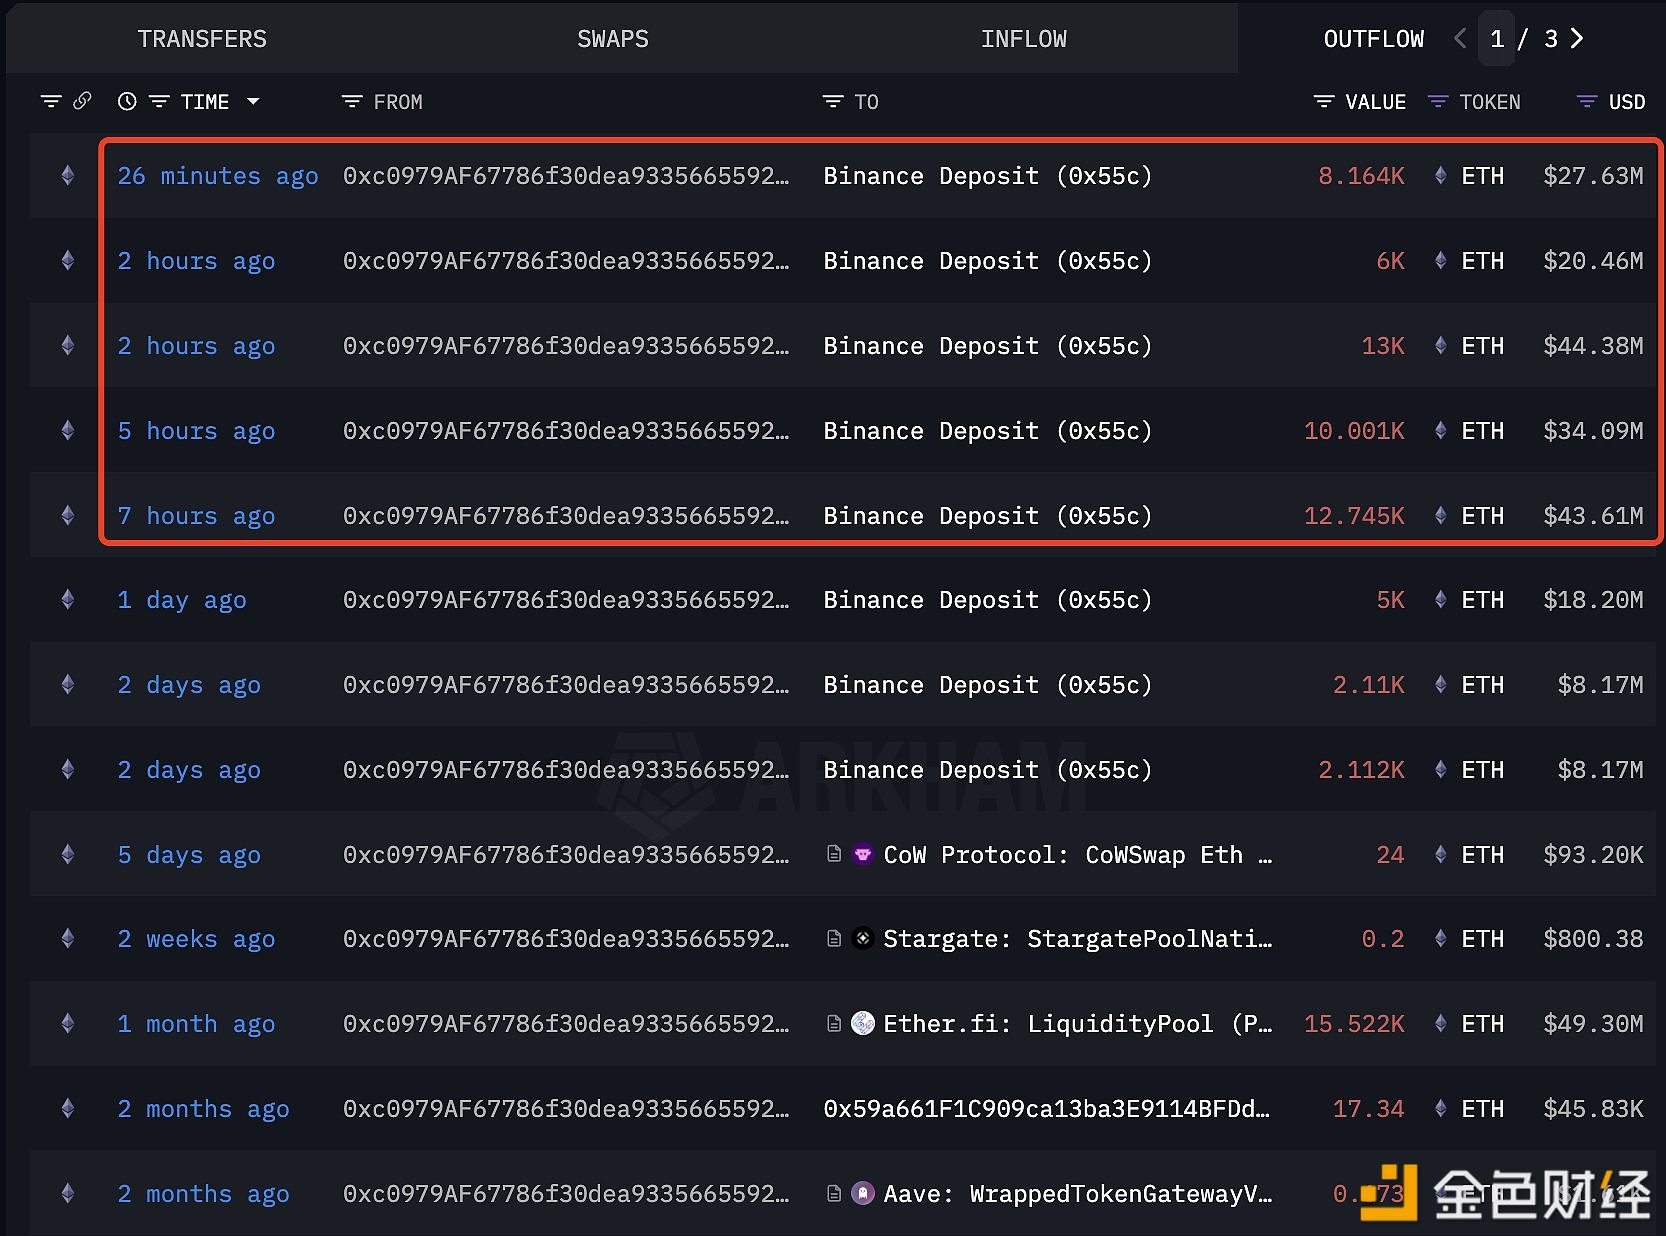Open the 2 weeks ago transaction link
The width and height of the screenshot is (1666, 1236).
click(x=196, y=939)
